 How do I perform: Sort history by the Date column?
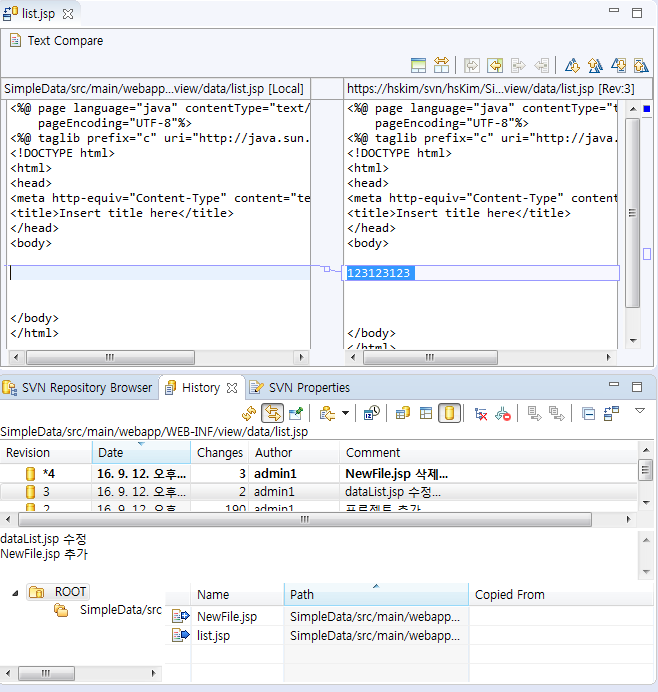pyautogui.click(x=141, y=452)
